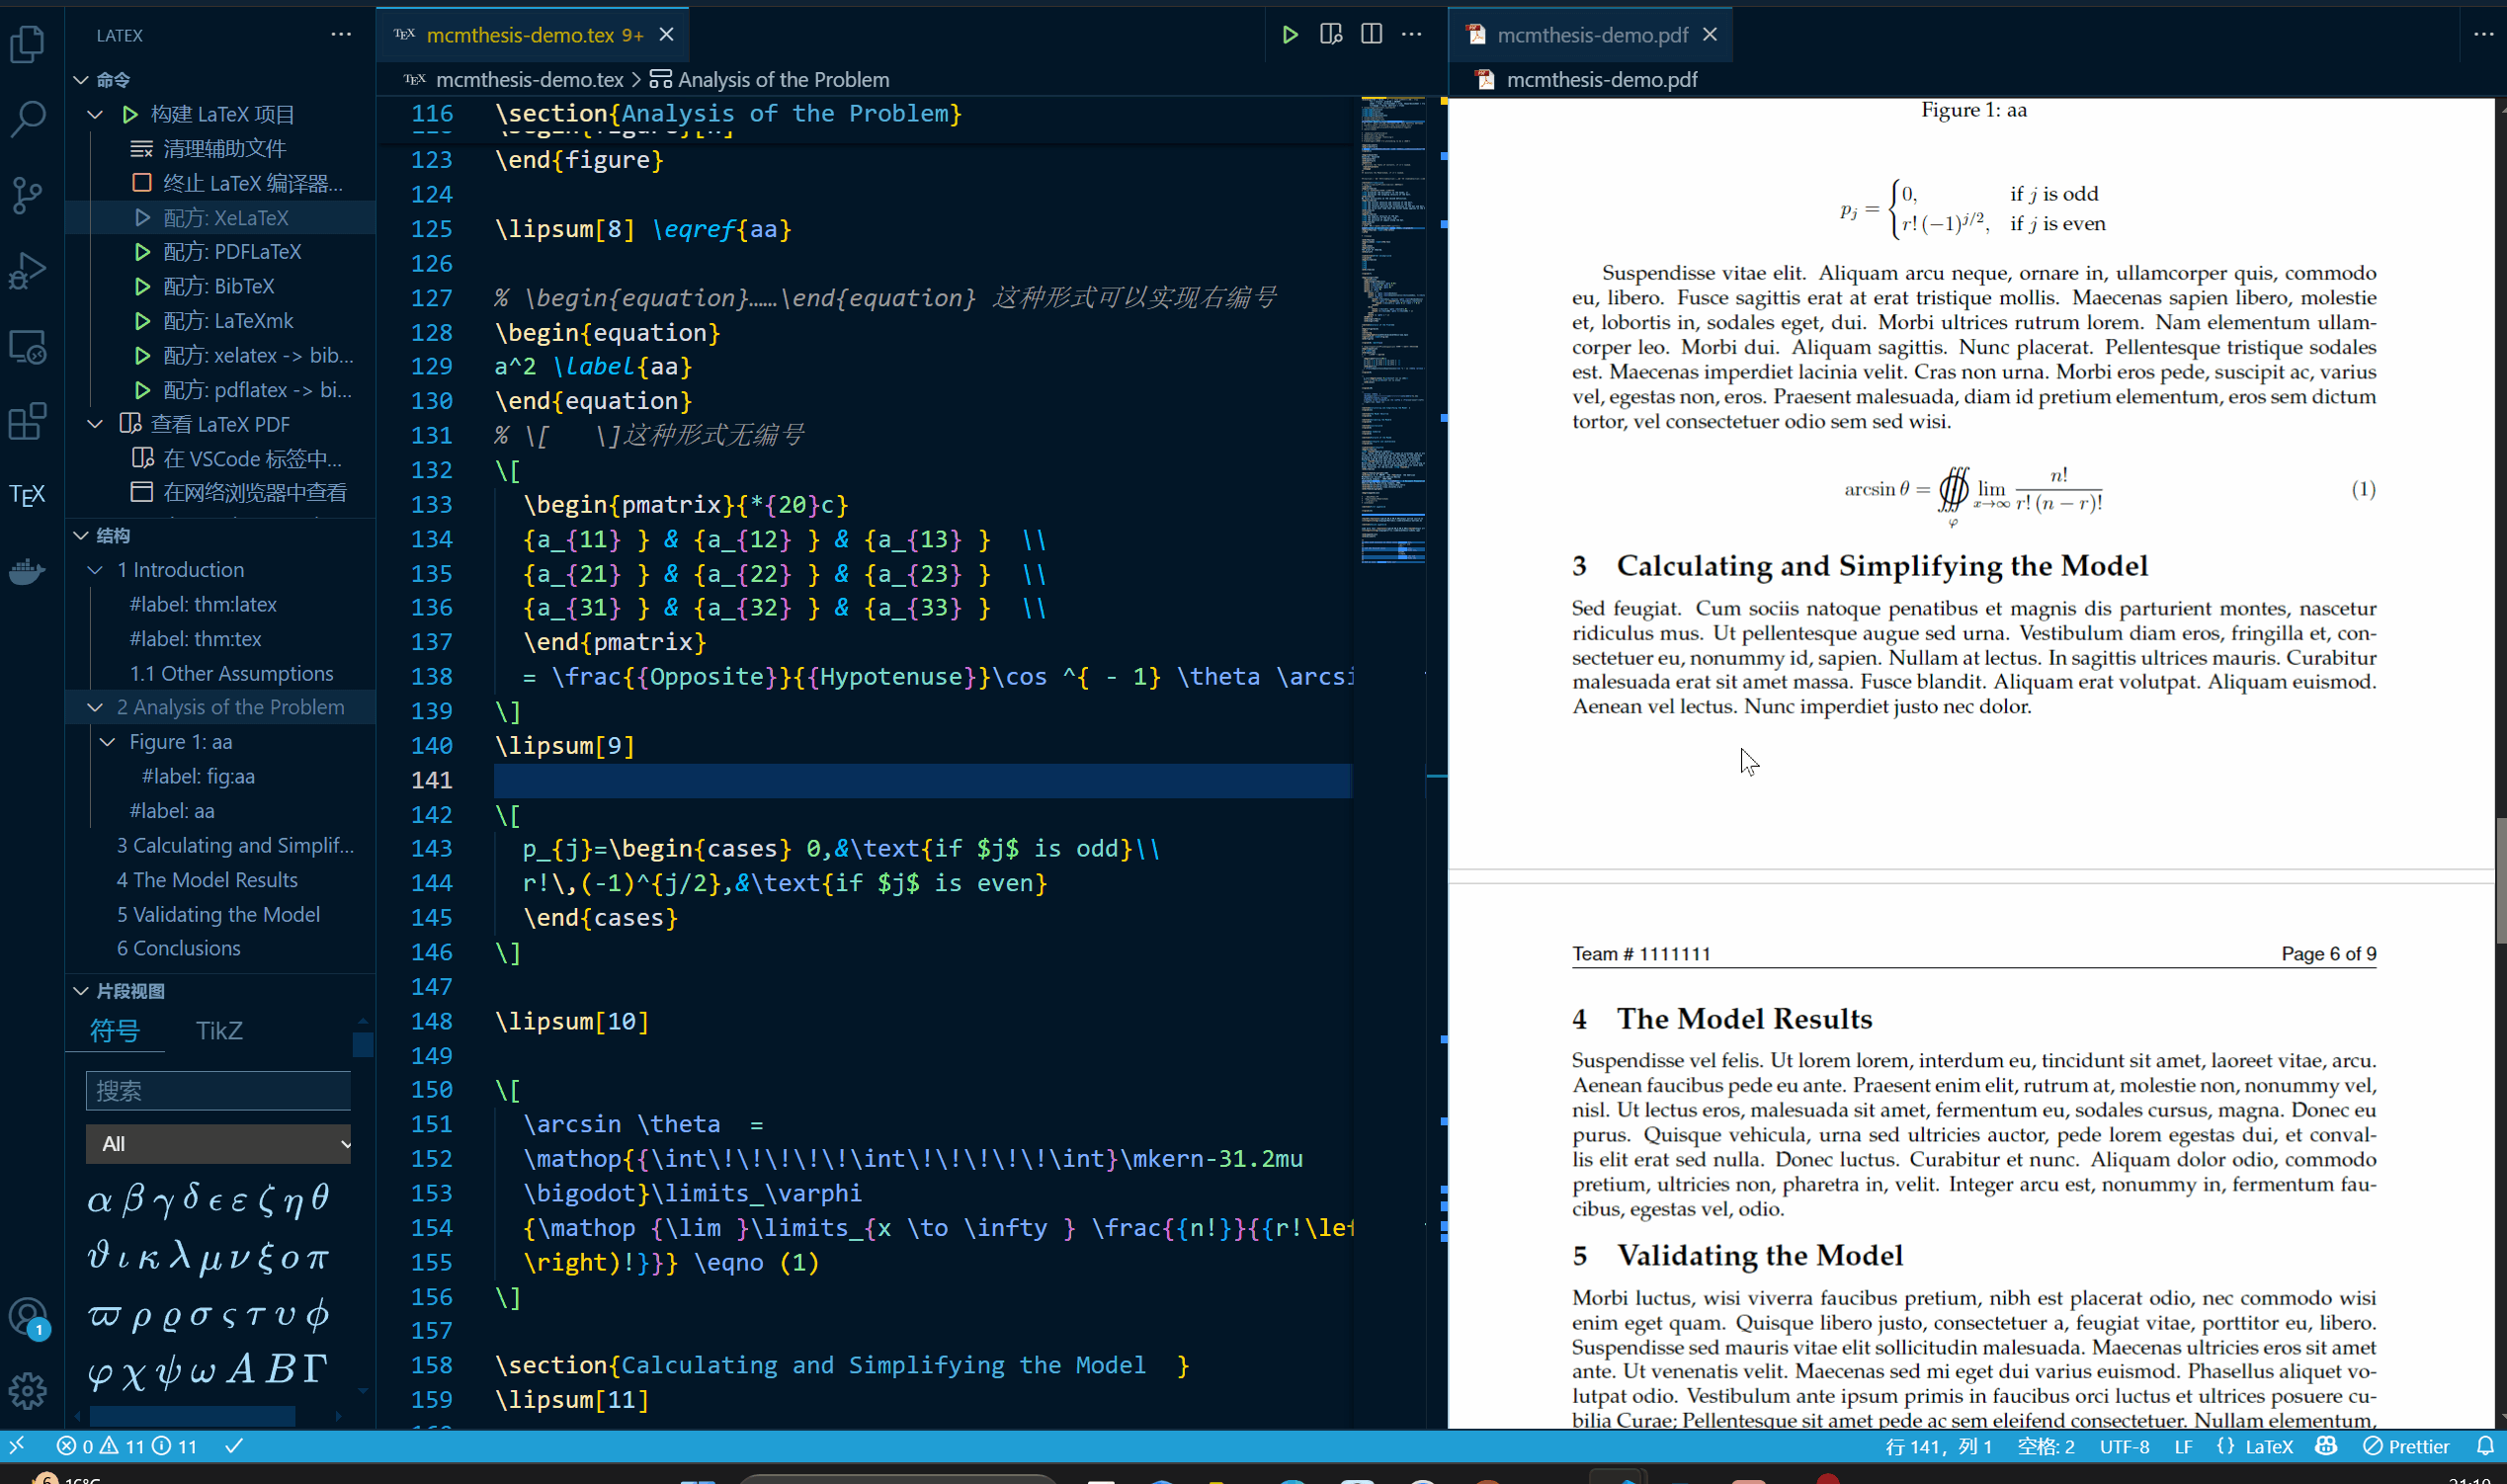Toggle Prettier in the status bar
The width and height of the screenshot is (2507, 1484).
pyautogui.click(x=2406, y=1446)
